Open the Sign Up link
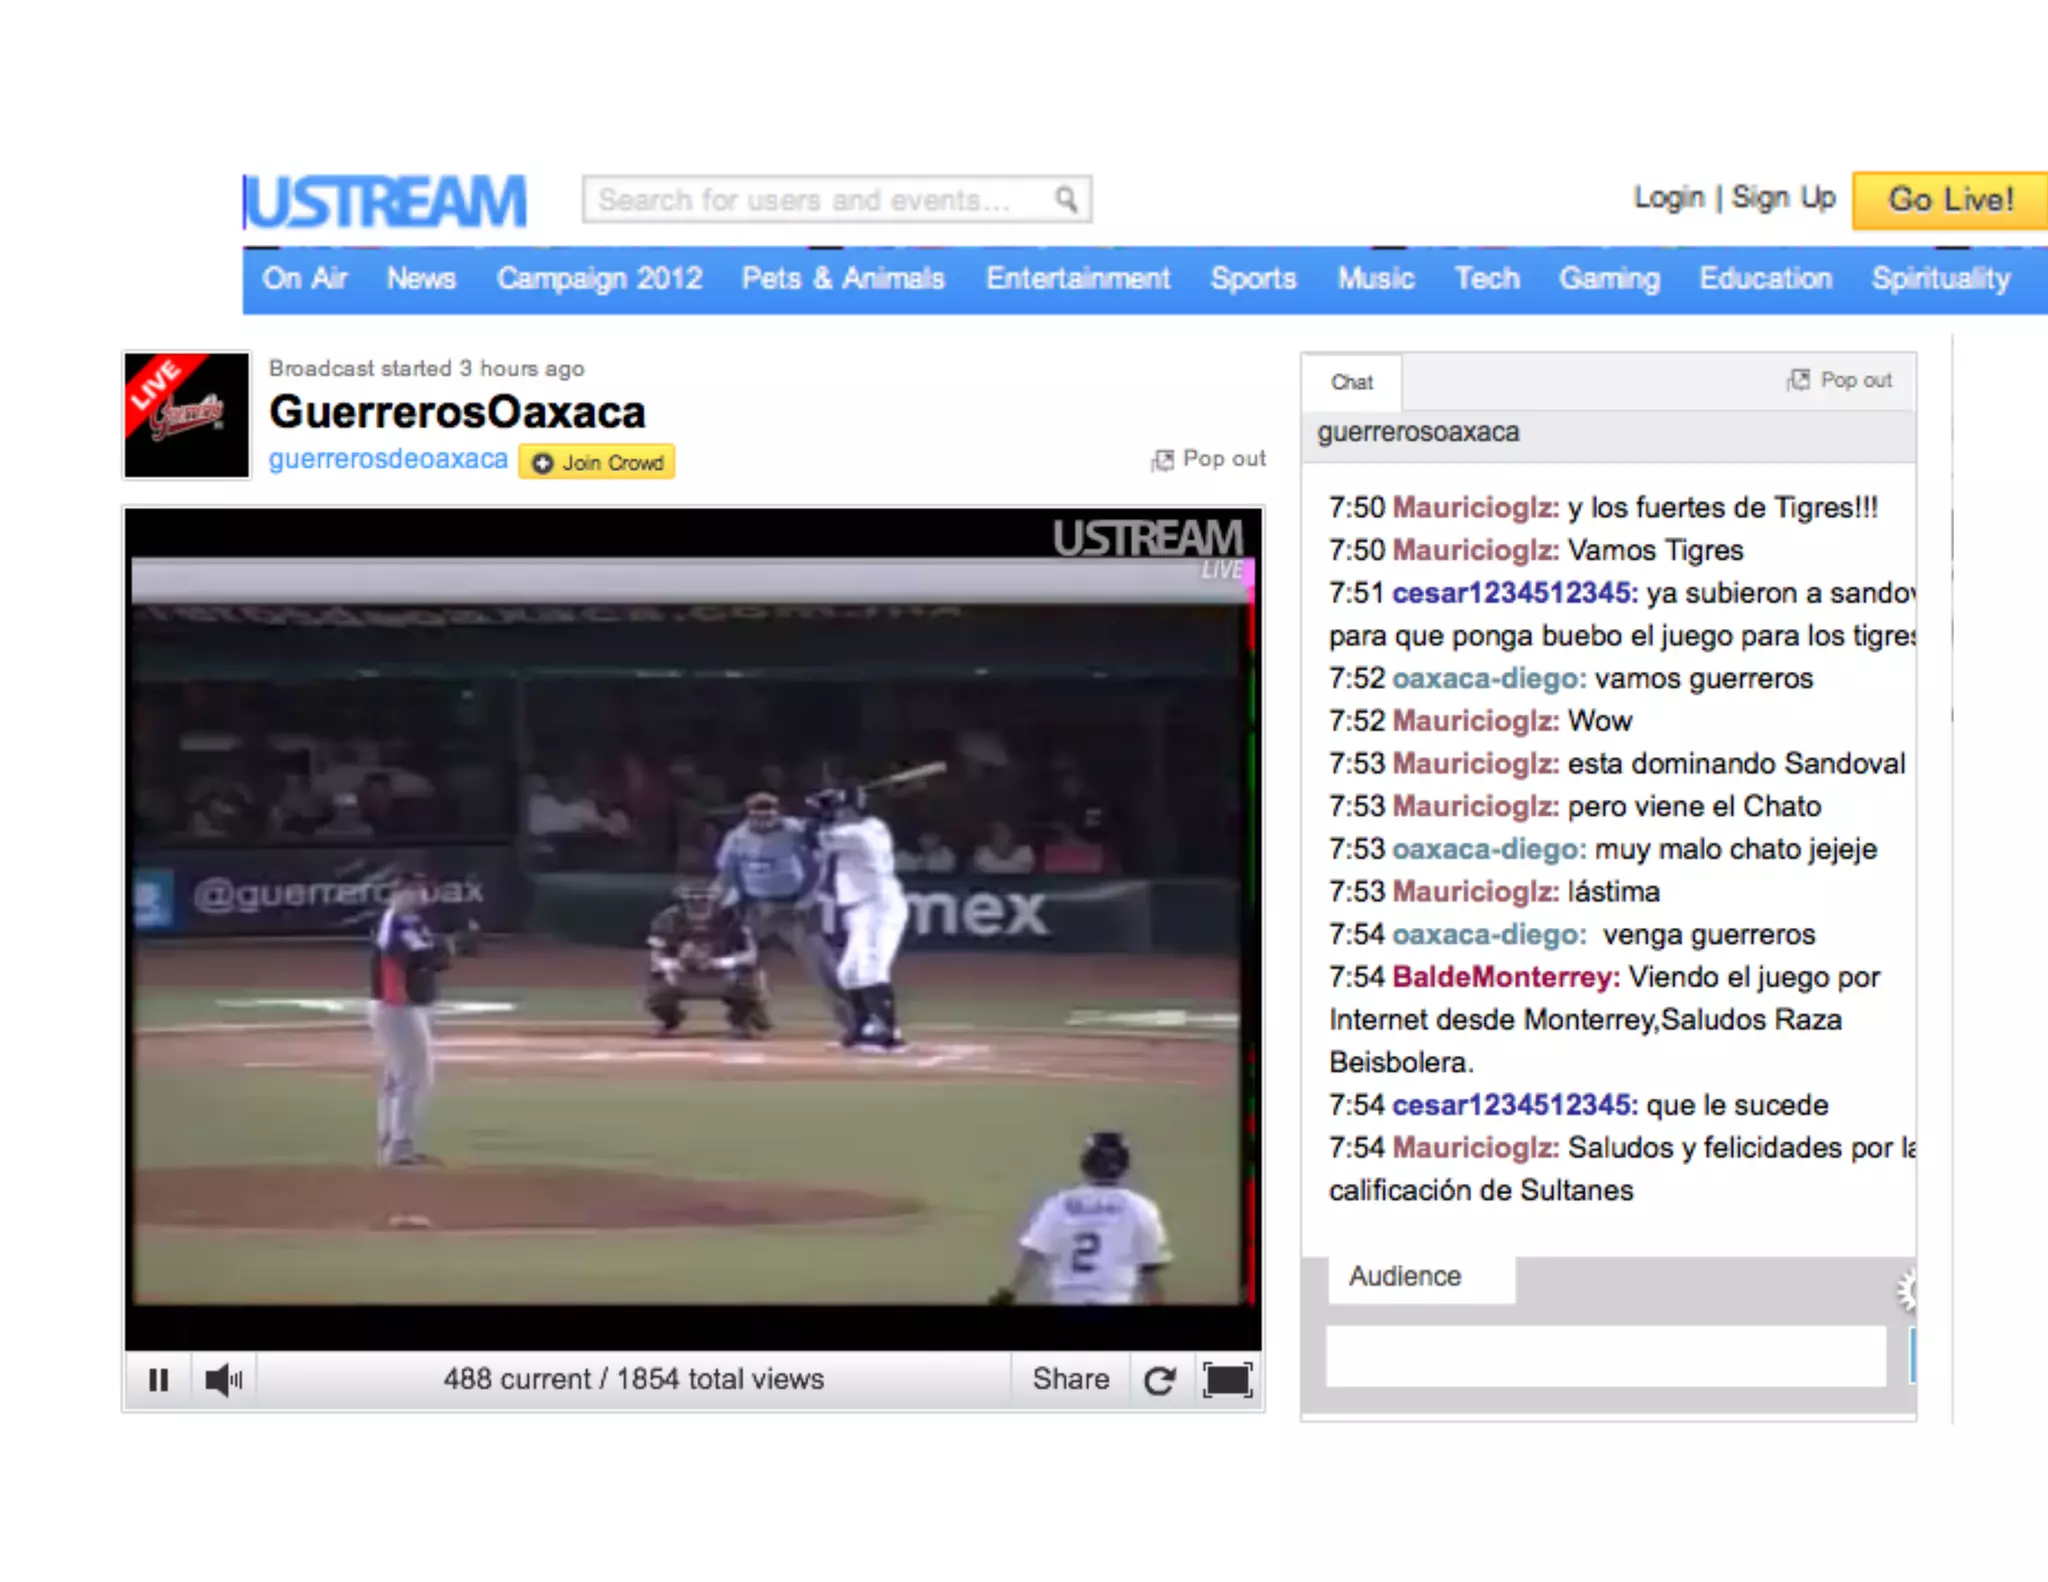Image resolution: width=2048 pixels, height=1582 pixels. click(x=1784, y=197)
